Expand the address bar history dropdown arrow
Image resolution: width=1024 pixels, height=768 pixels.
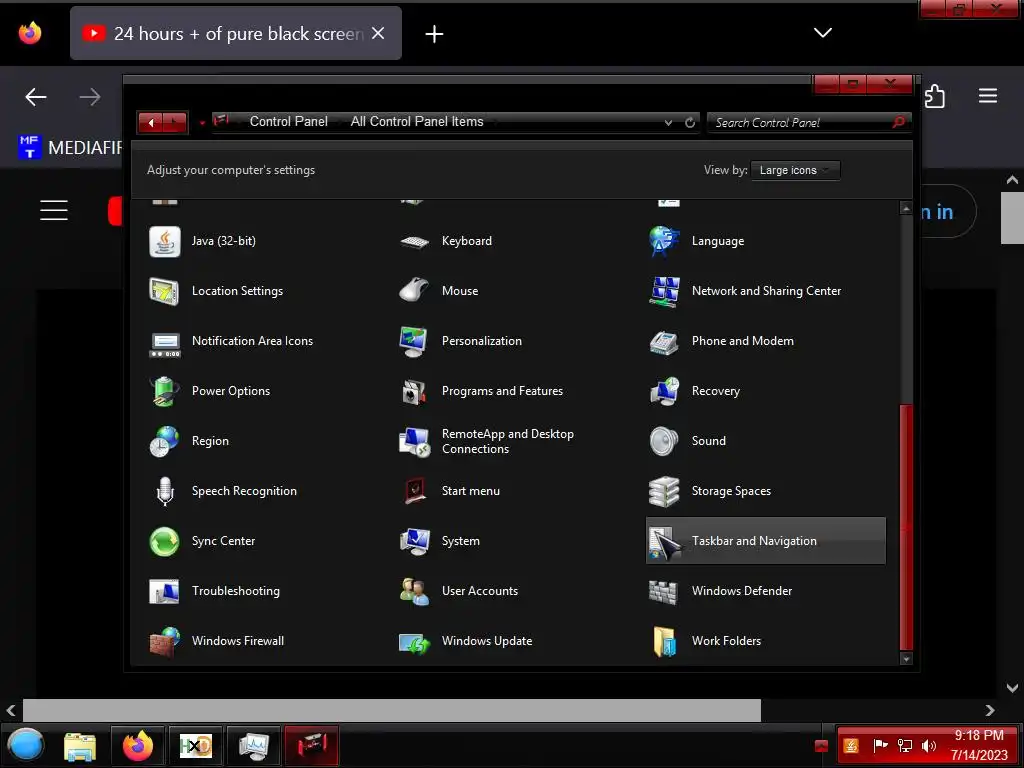pyautogui.click(x=668, y=123)
